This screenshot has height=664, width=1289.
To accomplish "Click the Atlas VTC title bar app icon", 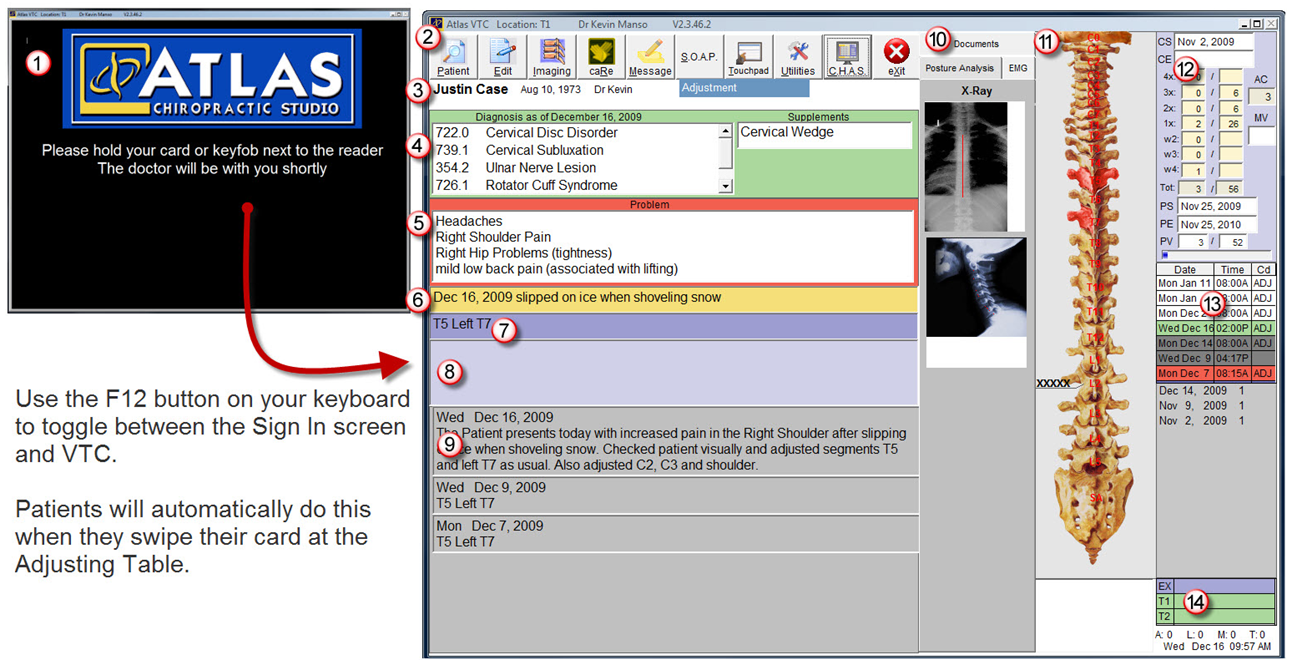I will 435,24.
